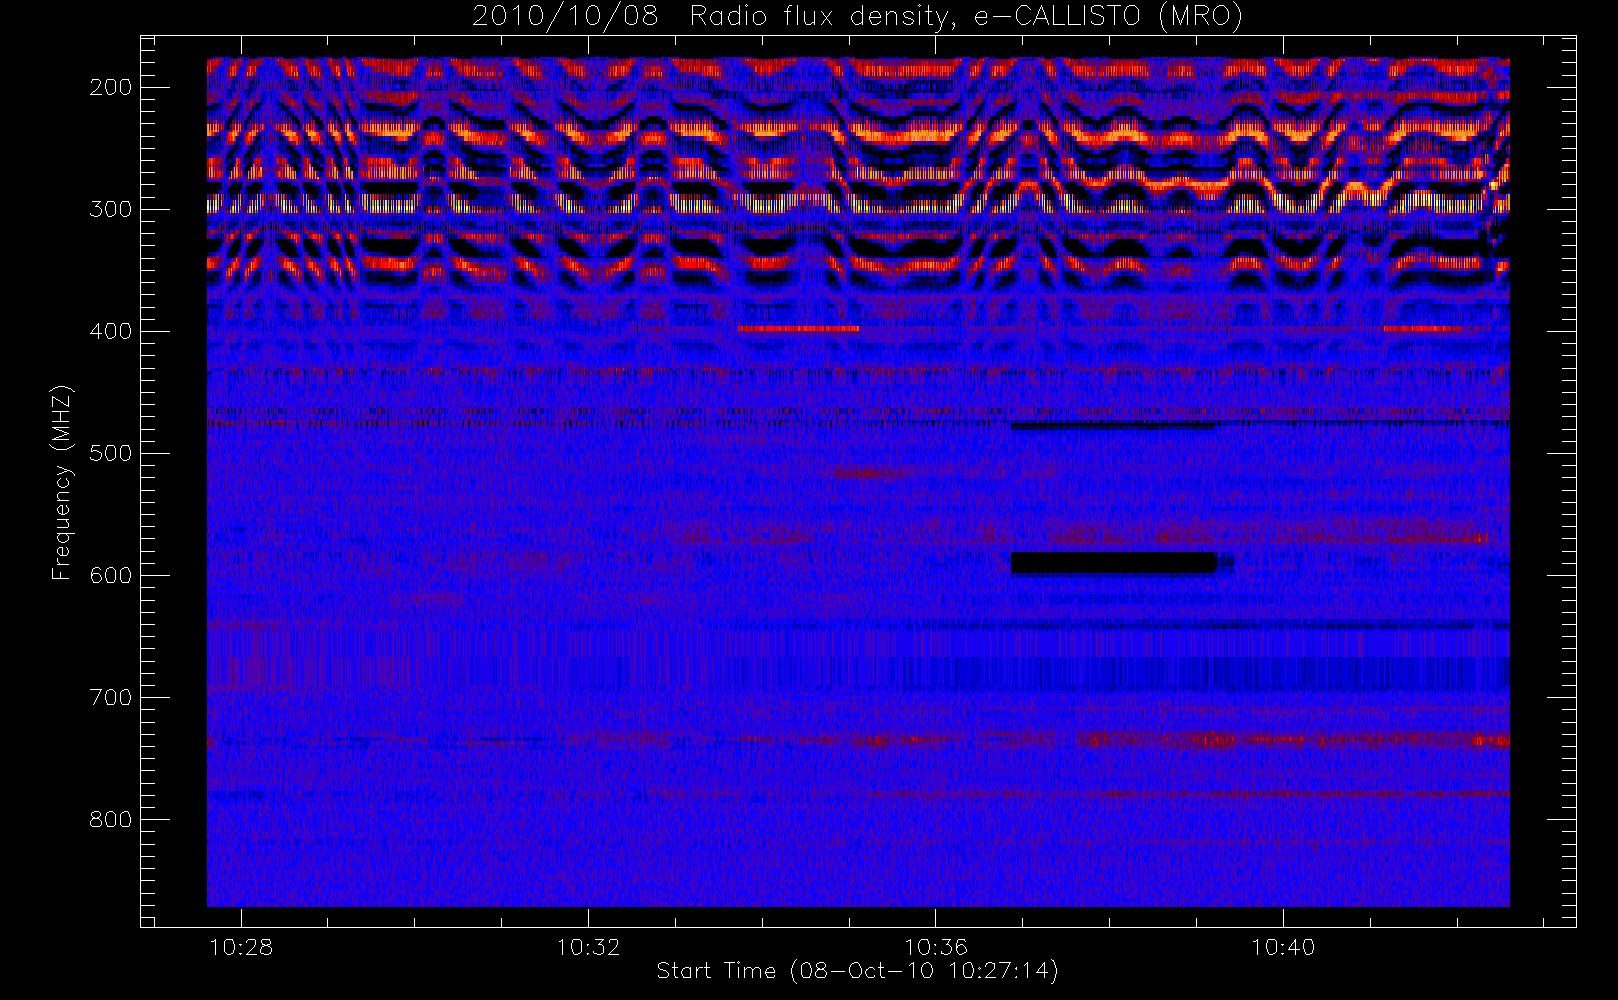Click the 10:40 time tick label
The width and height of the screenshot is (1618, 1000).
(1283, 947)
